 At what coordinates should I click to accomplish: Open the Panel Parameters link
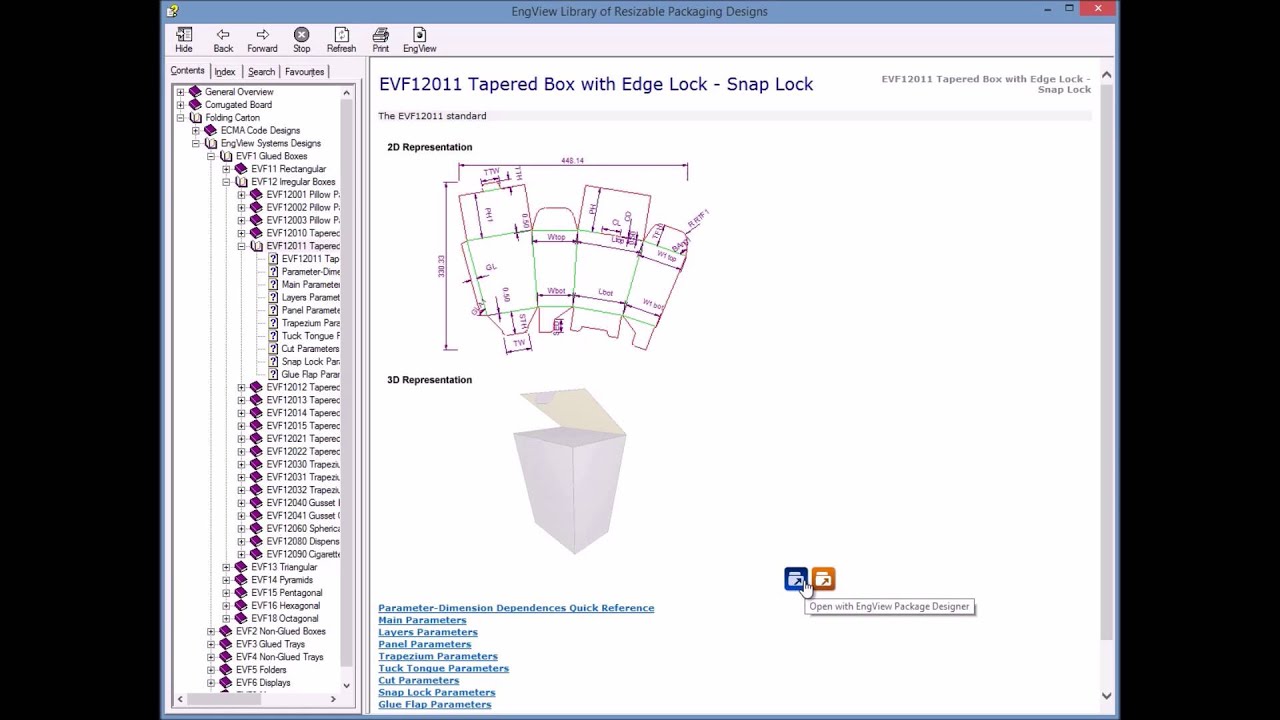(425, 644)
